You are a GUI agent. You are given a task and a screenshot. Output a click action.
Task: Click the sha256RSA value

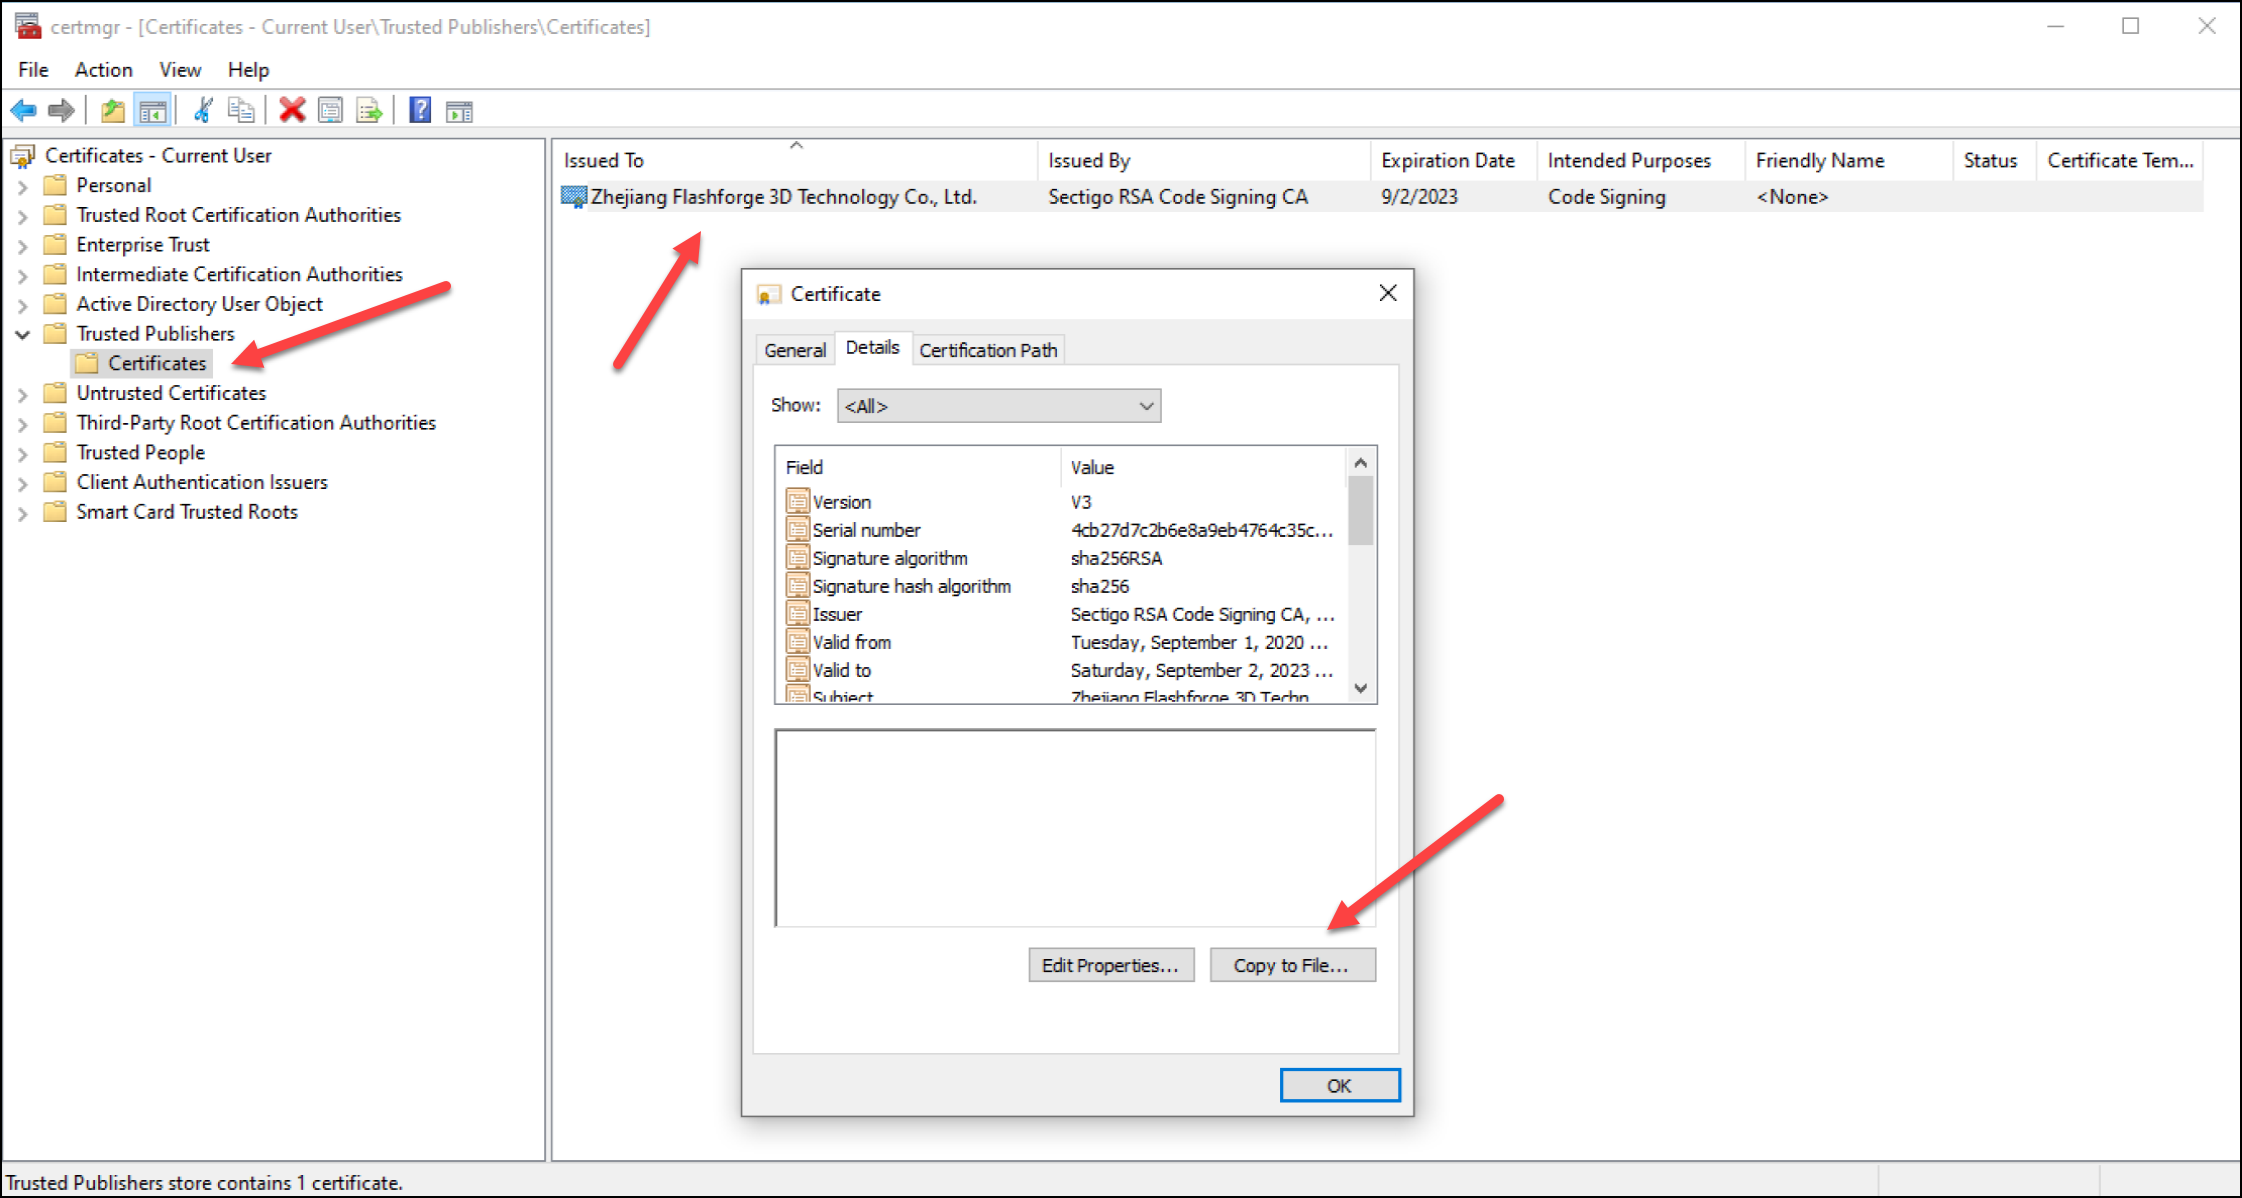1116,558
